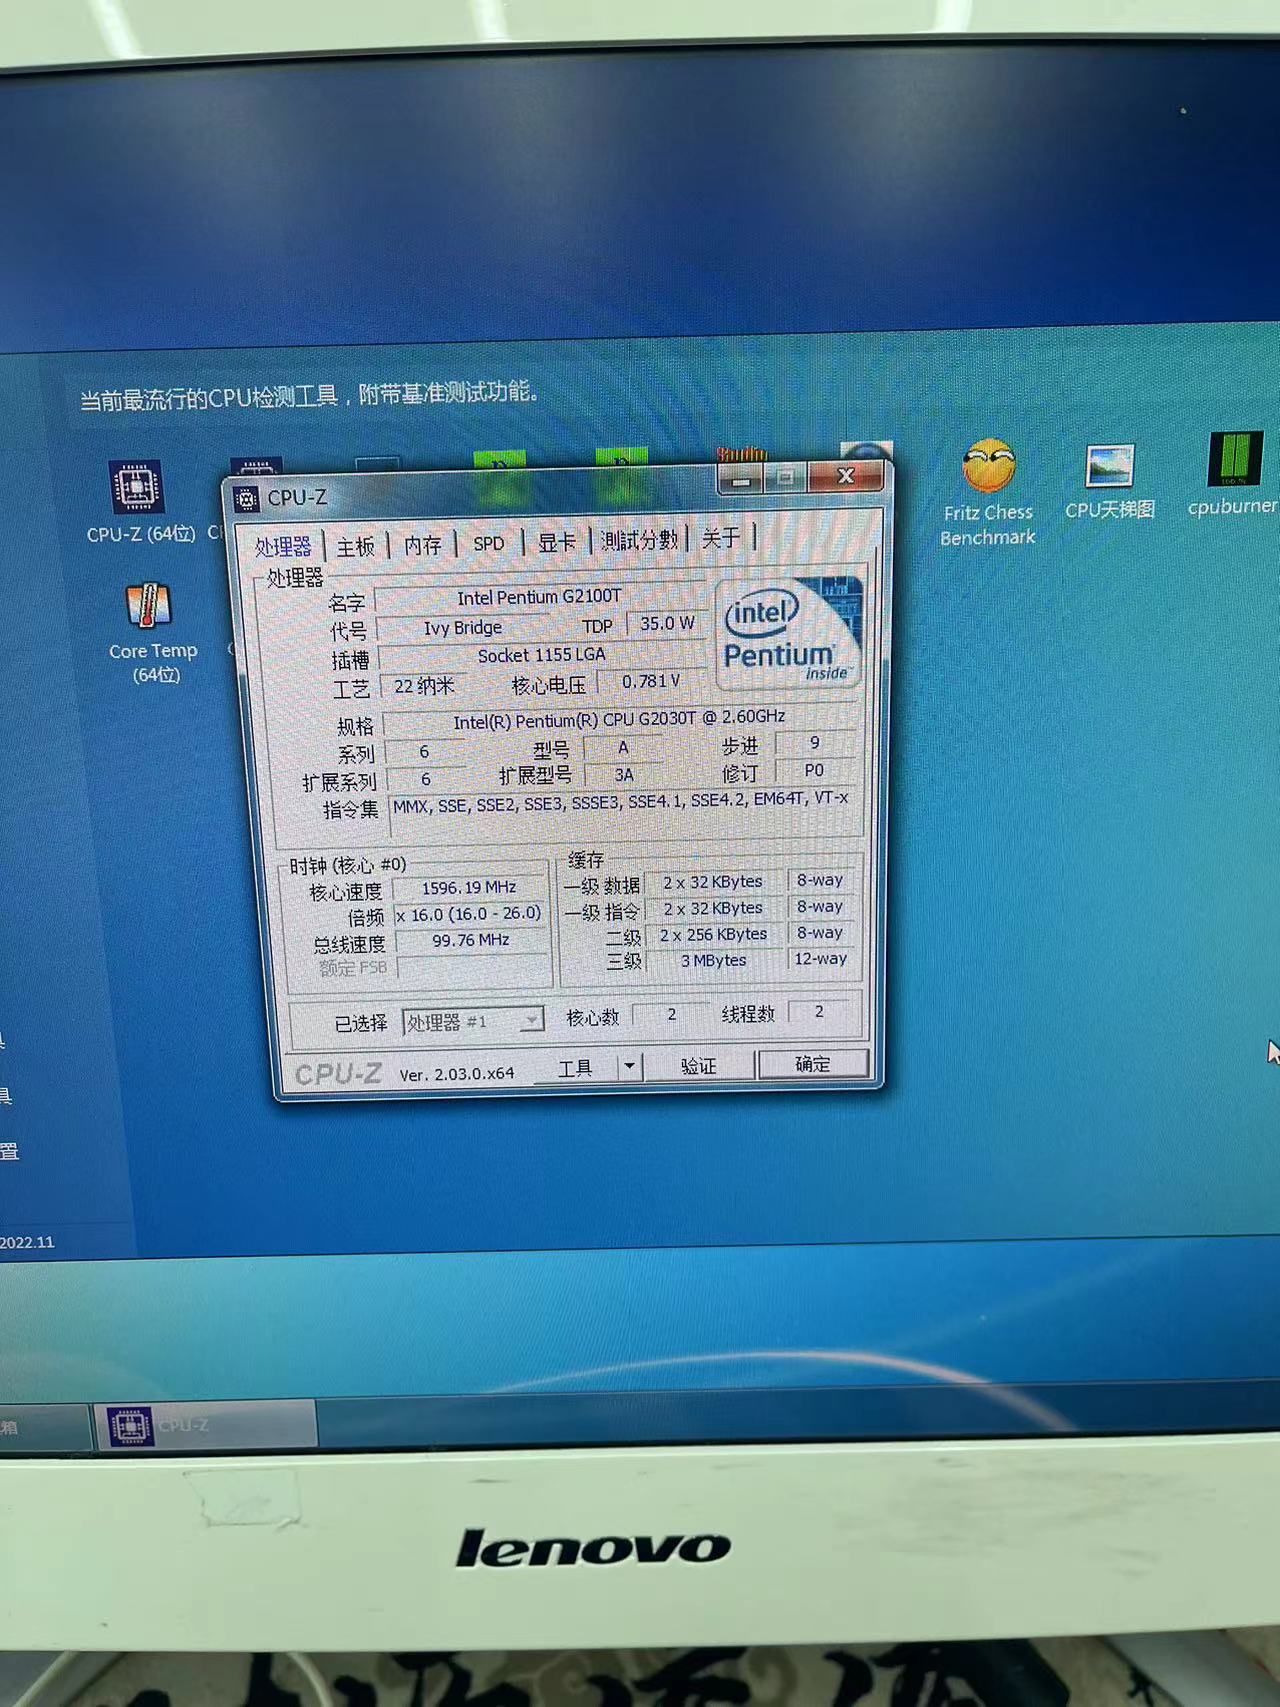Launch the cpuburner desktop shortcut
The width and height of the screenshot is (1280, 1707).
click(1234, 461)
